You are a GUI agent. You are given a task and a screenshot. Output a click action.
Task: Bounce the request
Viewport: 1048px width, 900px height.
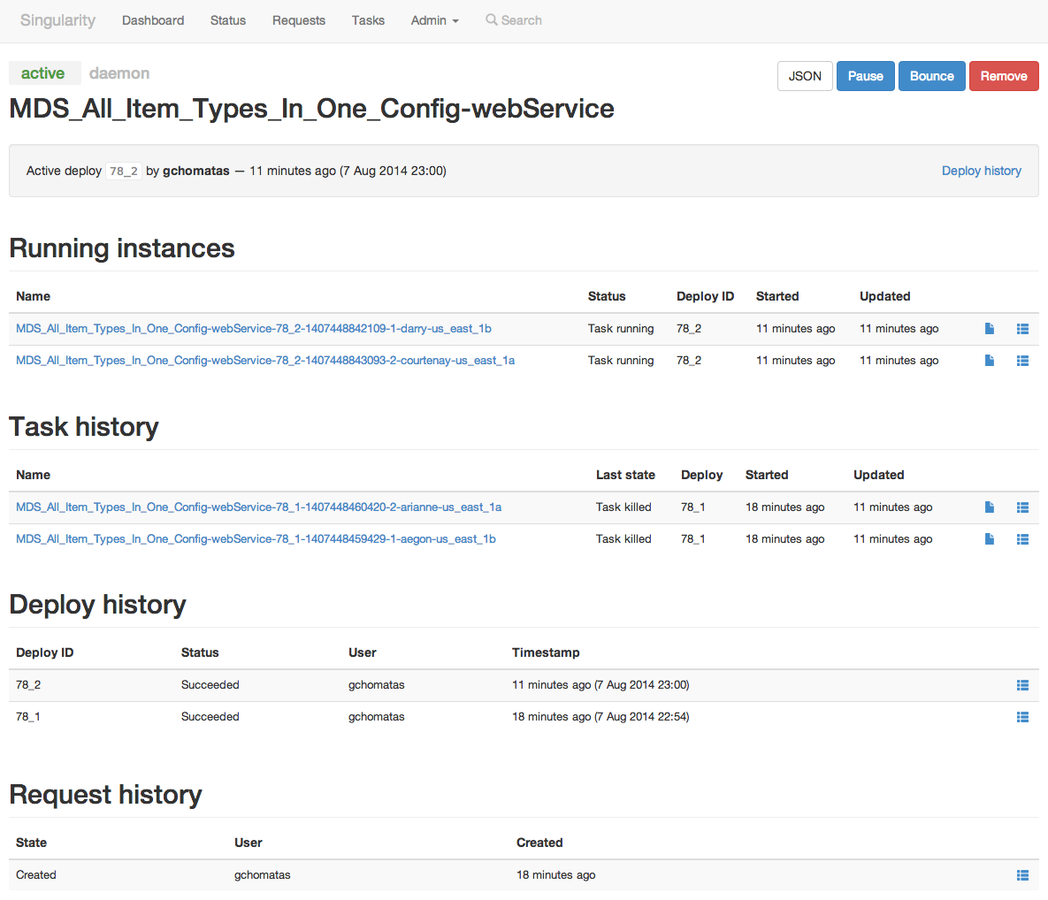932,76
